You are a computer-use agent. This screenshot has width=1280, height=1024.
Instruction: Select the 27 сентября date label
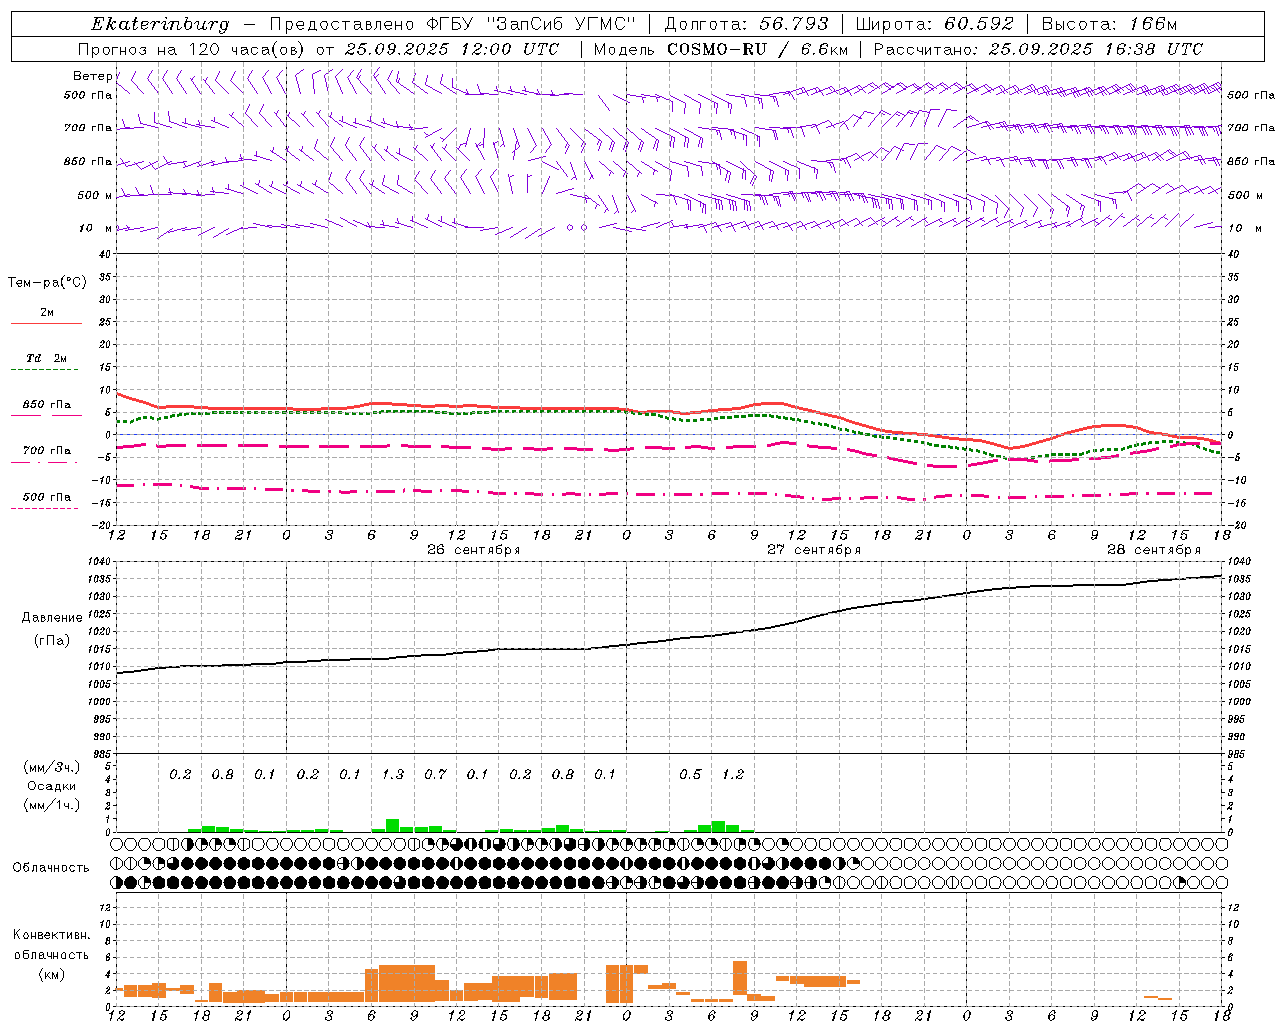coord(813,550)
